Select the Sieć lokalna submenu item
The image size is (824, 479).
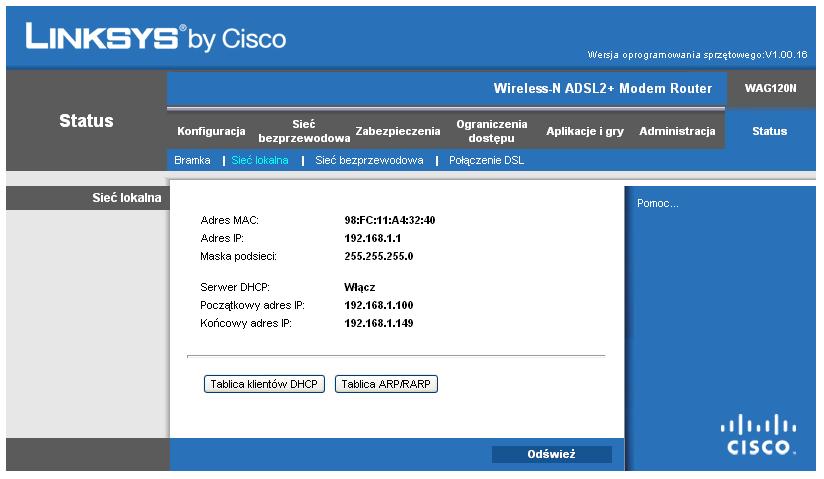point(260,160)
